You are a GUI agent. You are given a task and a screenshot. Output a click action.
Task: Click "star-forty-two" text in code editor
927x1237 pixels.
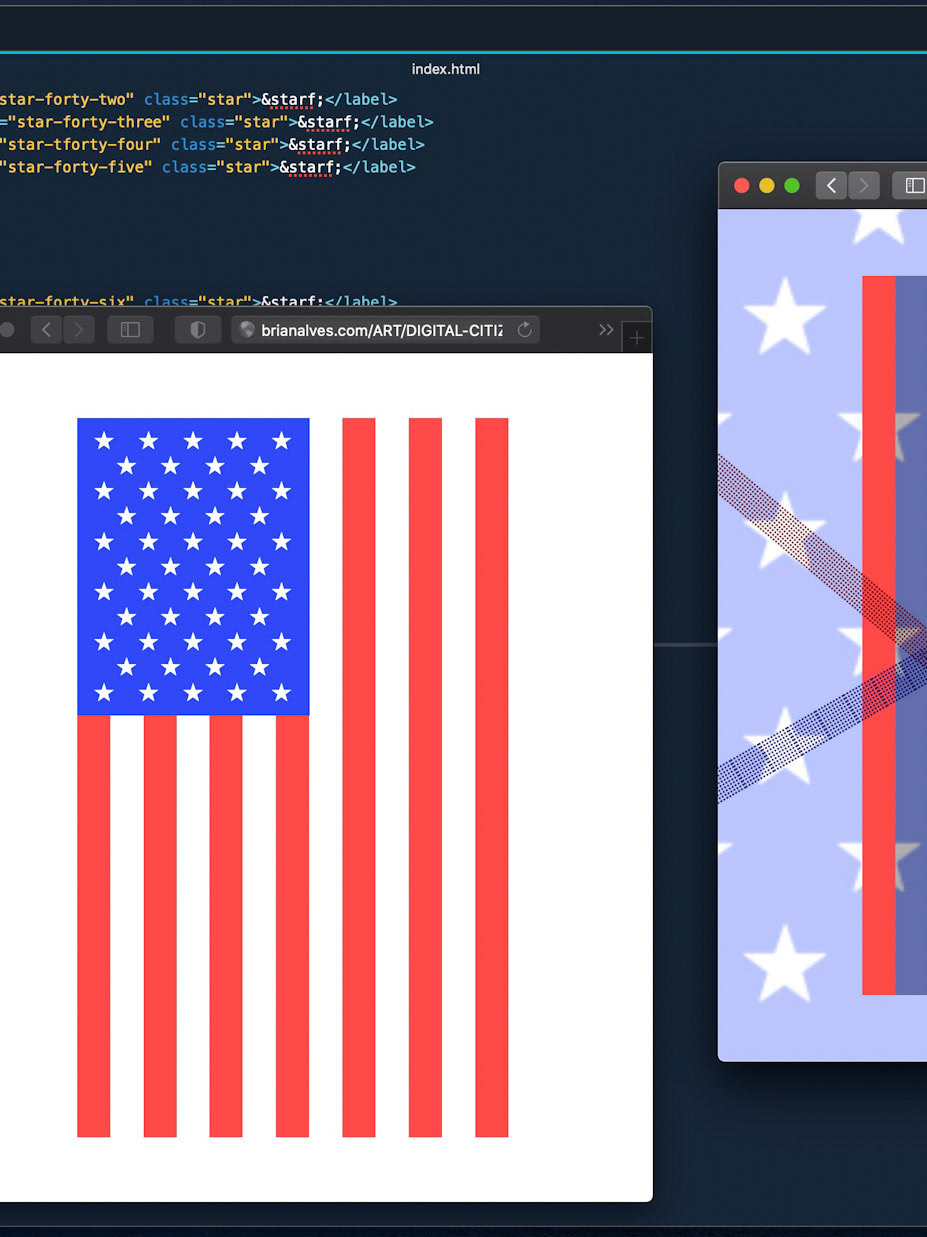[65, 99]
